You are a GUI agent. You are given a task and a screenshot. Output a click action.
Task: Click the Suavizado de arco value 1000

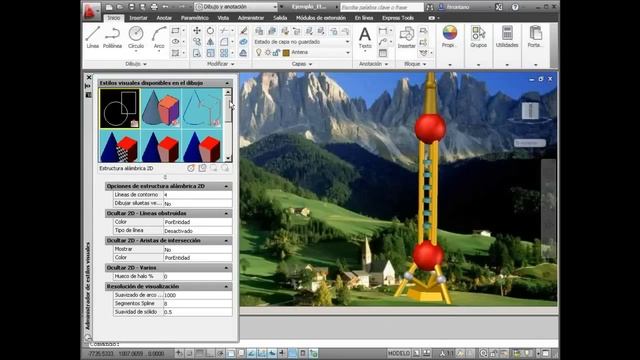(198, 295)
